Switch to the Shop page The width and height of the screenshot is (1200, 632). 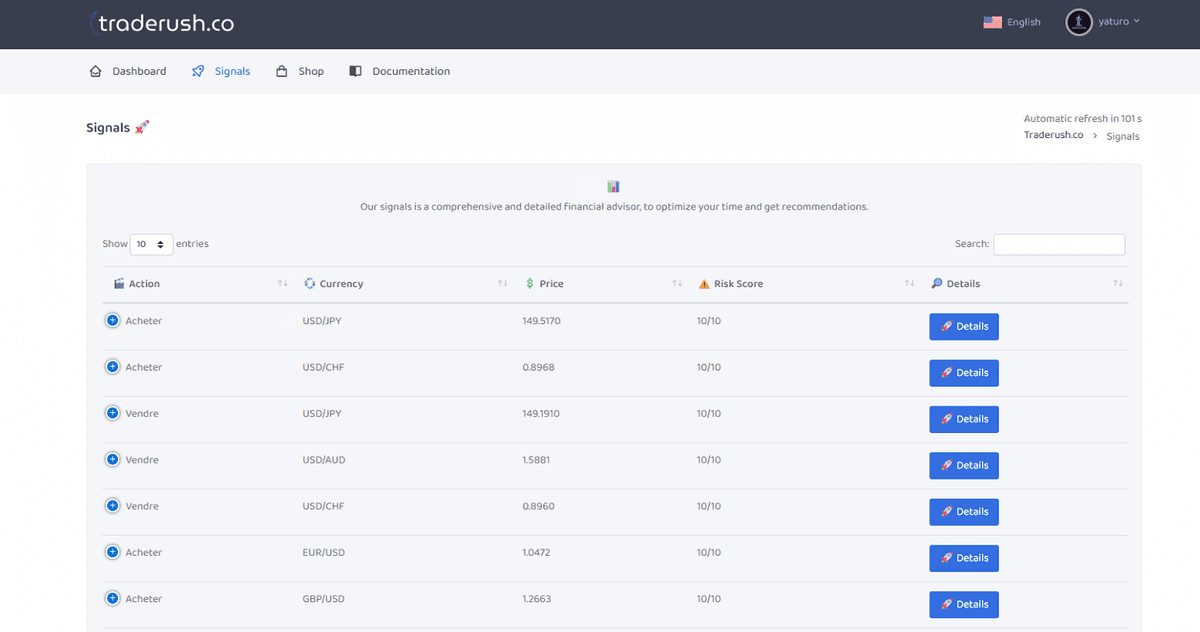300,71
